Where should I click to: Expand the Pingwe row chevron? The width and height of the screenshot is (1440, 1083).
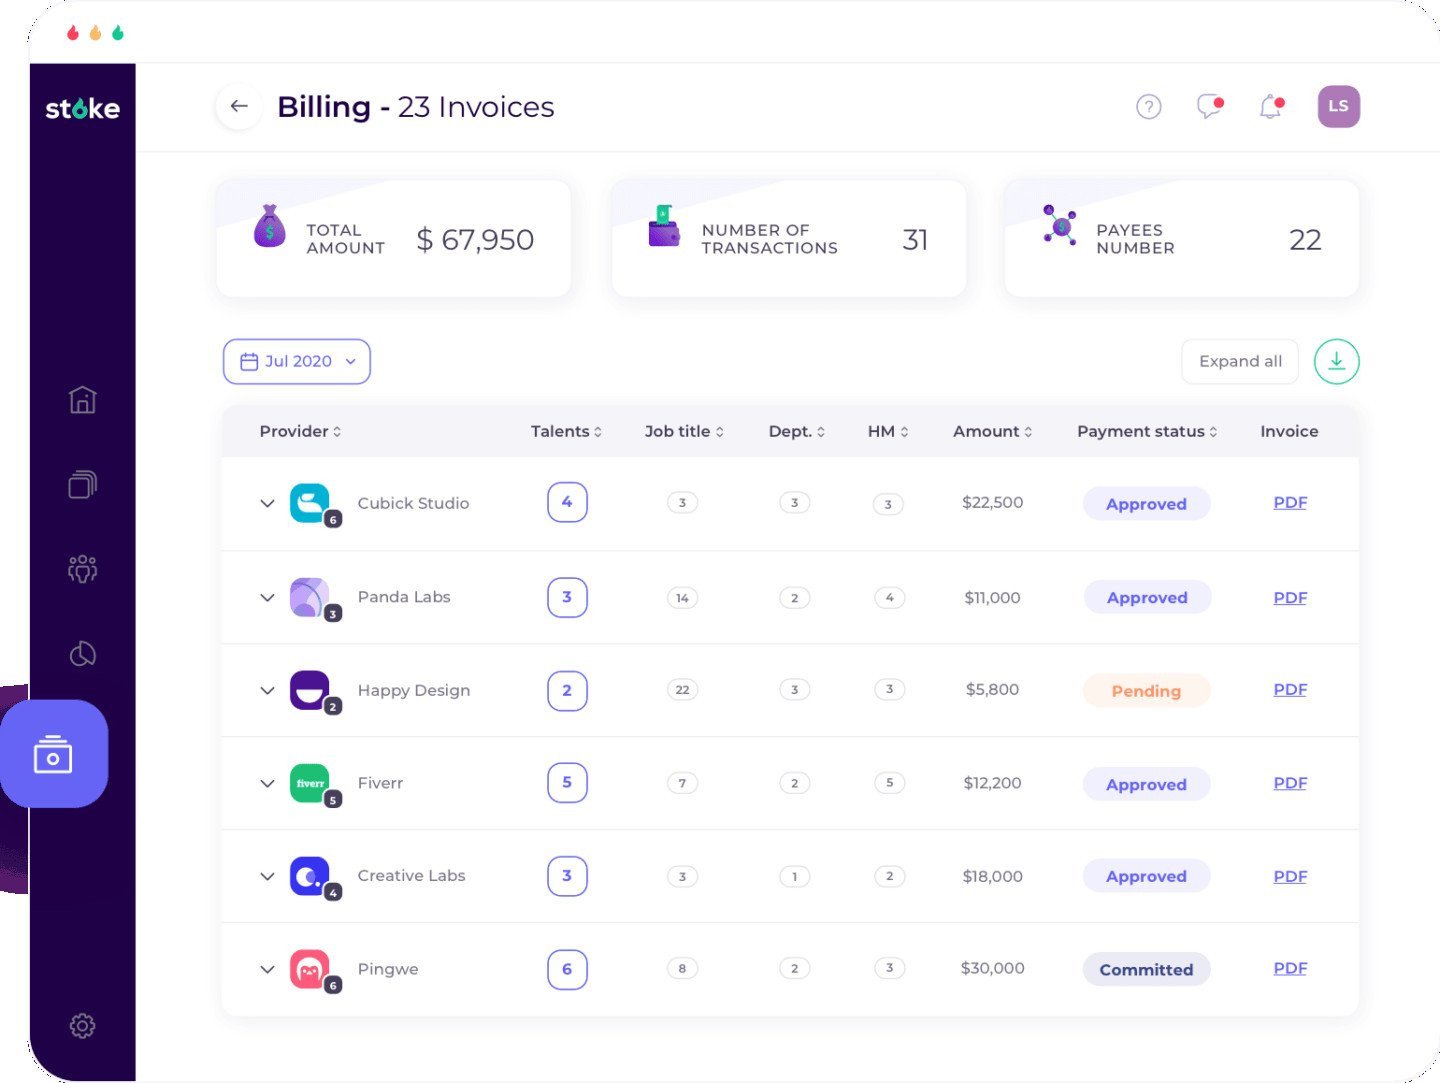267,969
